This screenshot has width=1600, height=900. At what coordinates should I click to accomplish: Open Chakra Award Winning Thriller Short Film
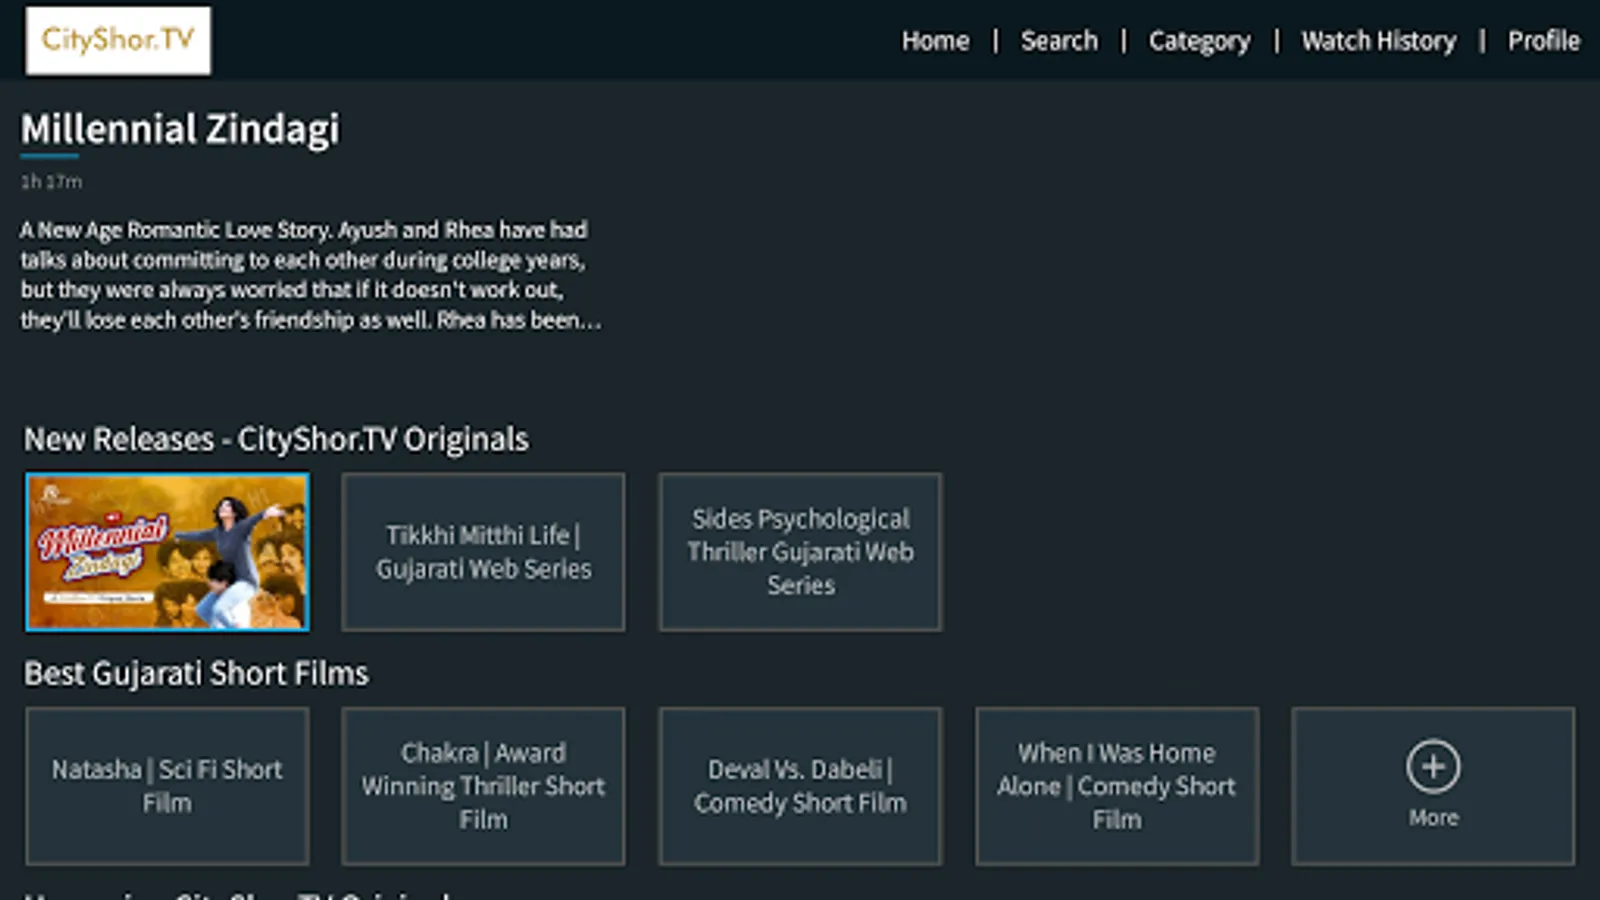tap(483, 785)
